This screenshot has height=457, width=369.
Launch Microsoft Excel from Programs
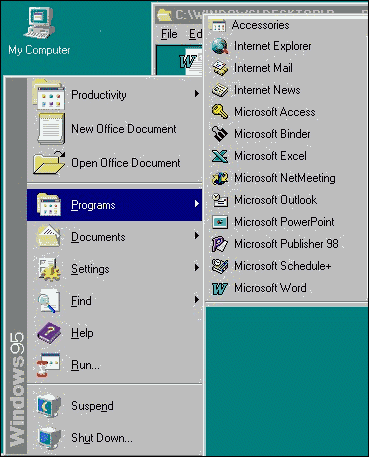[287, 156]
